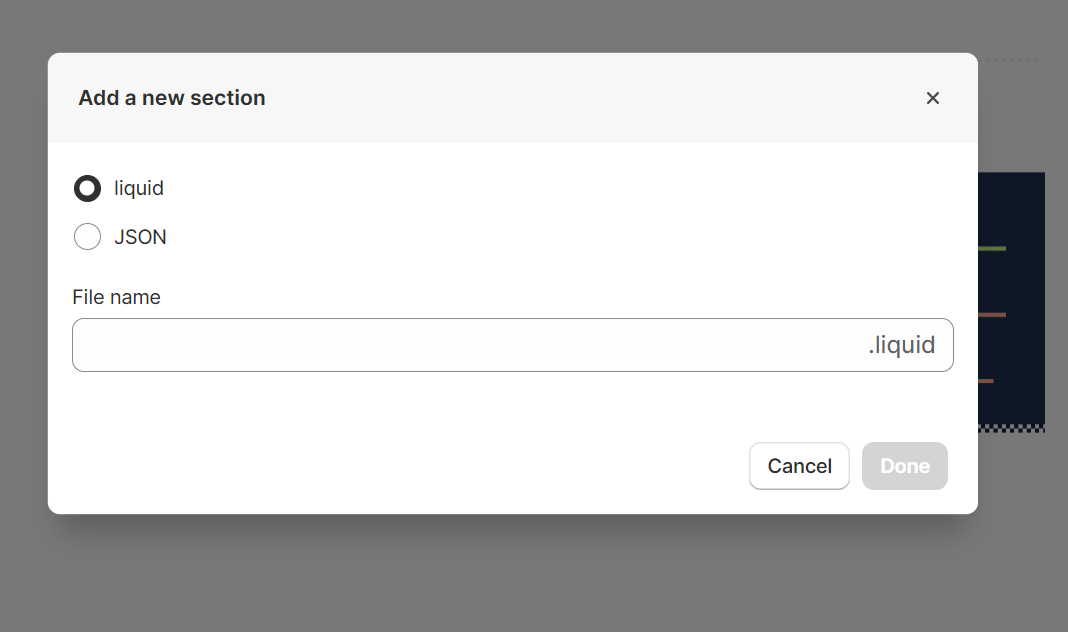Click the lower red line in dark panel

coord(986,381)
